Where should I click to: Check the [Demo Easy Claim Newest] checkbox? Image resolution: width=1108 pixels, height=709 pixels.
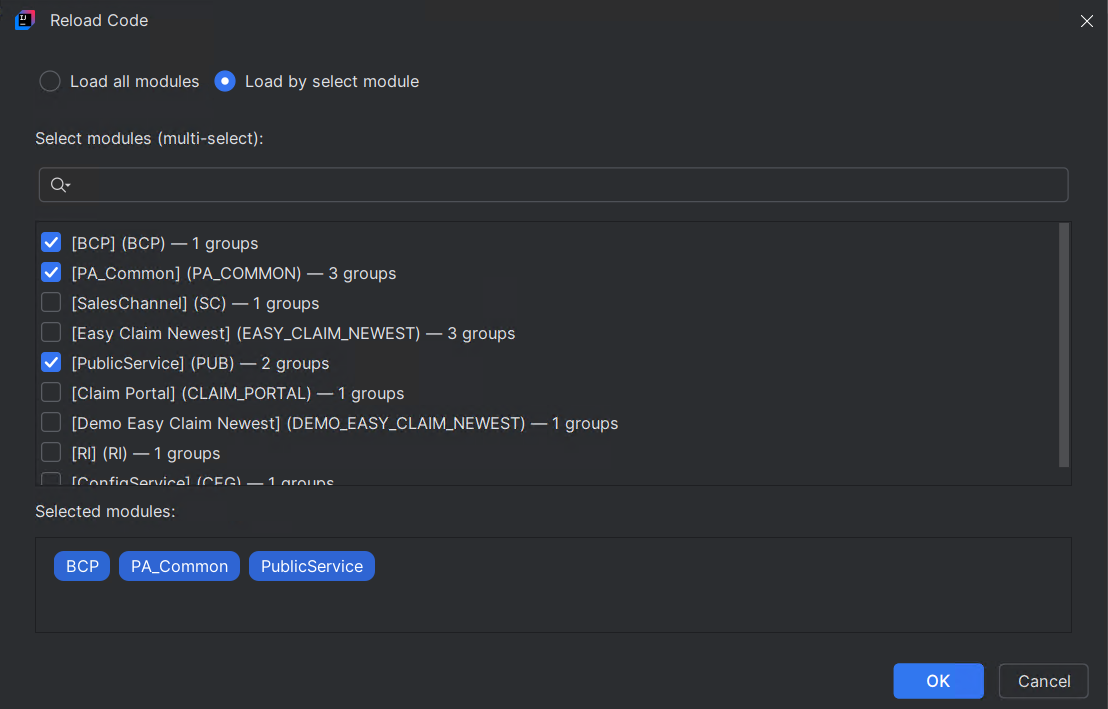point(51,423)
